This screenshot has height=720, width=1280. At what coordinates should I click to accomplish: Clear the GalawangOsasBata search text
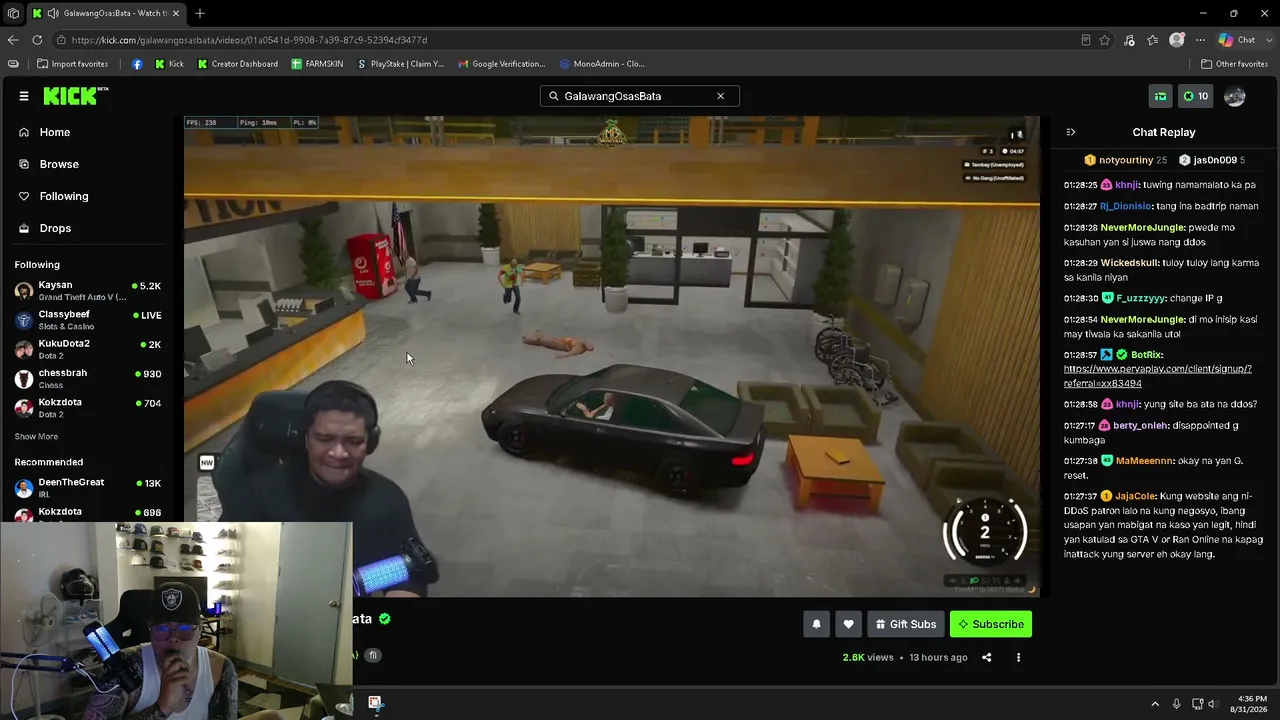(720, 96)
